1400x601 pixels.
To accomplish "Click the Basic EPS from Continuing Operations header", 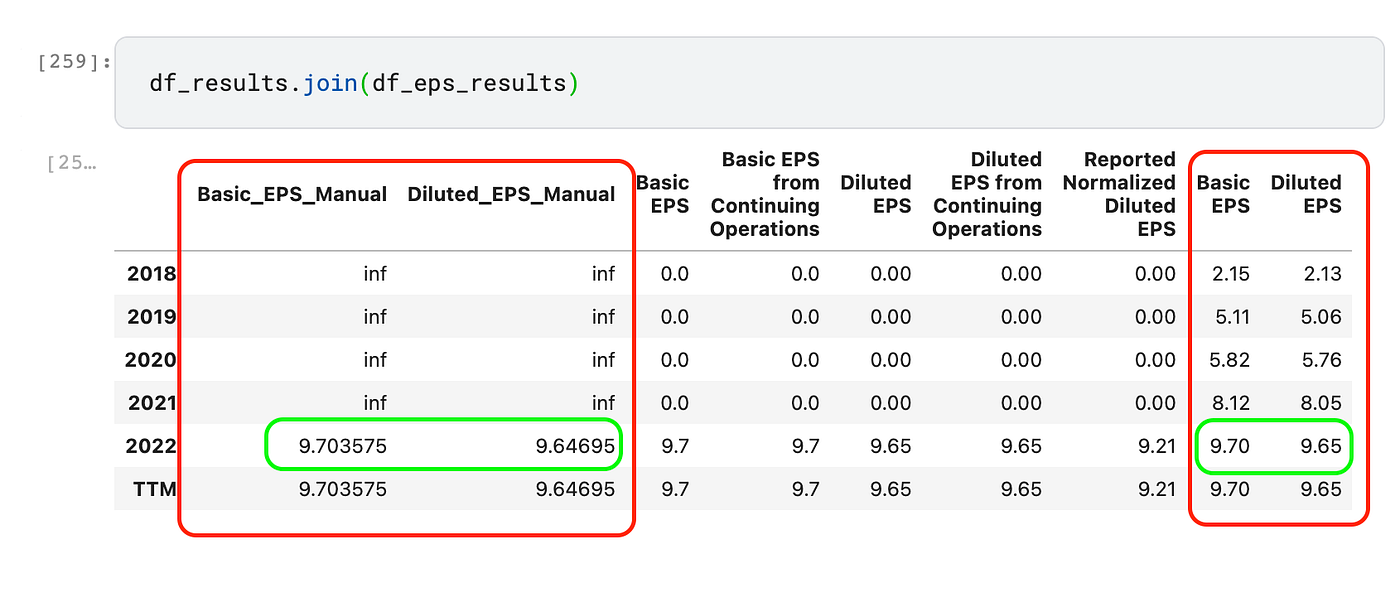I will (x=765, y=194).
